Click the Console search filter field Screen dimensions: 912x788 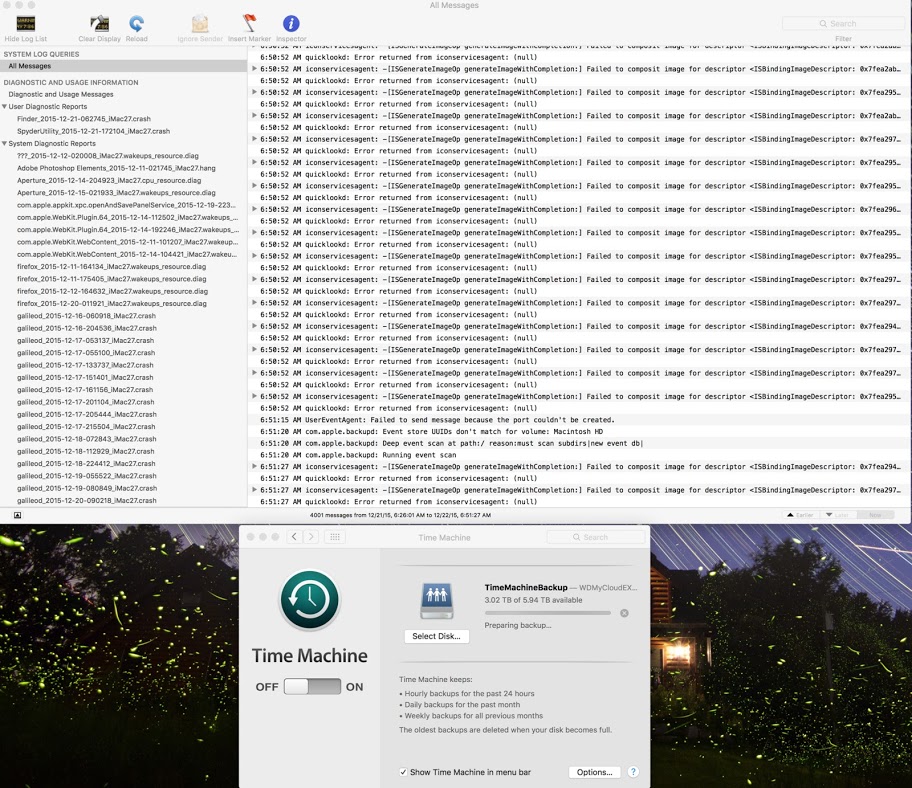[843, 23]
